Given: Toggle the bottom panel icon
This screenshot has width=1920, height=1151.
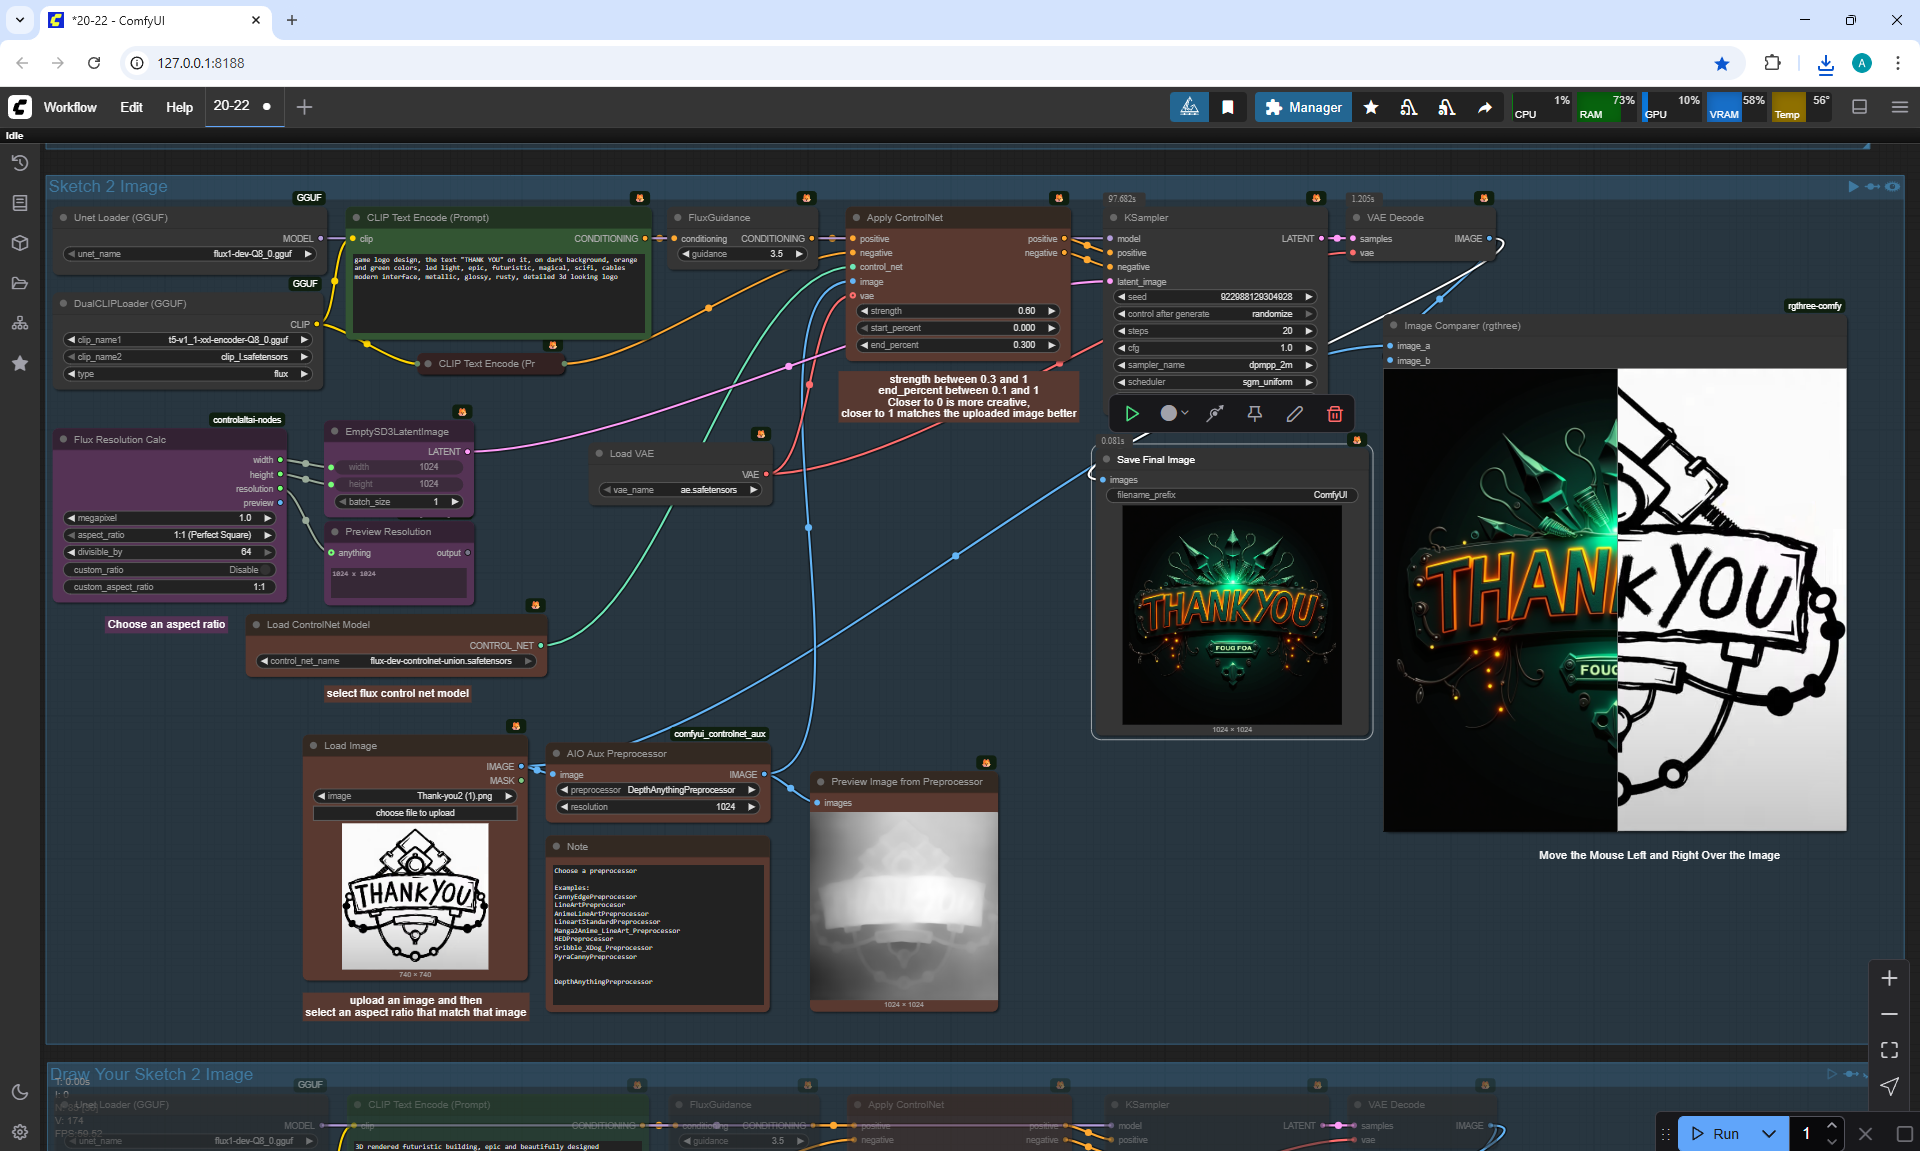Looking at the screenshot, I should coord(1859,107).
